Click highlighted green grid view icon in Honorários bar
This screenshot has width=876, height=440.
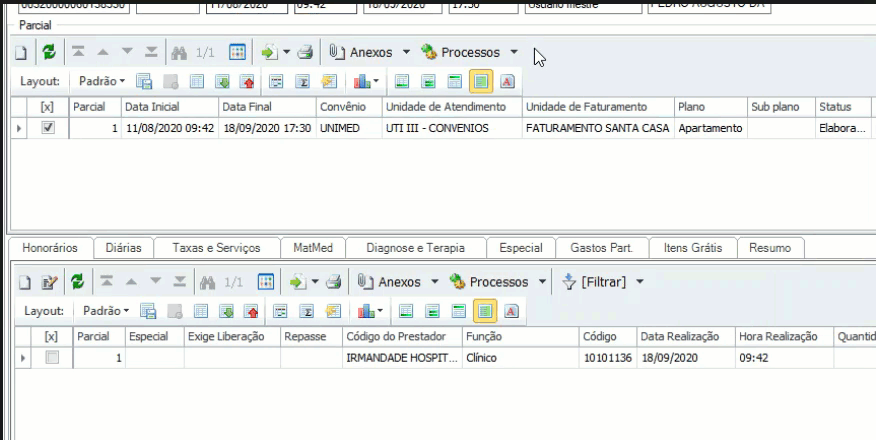click(x=484, y=311)
